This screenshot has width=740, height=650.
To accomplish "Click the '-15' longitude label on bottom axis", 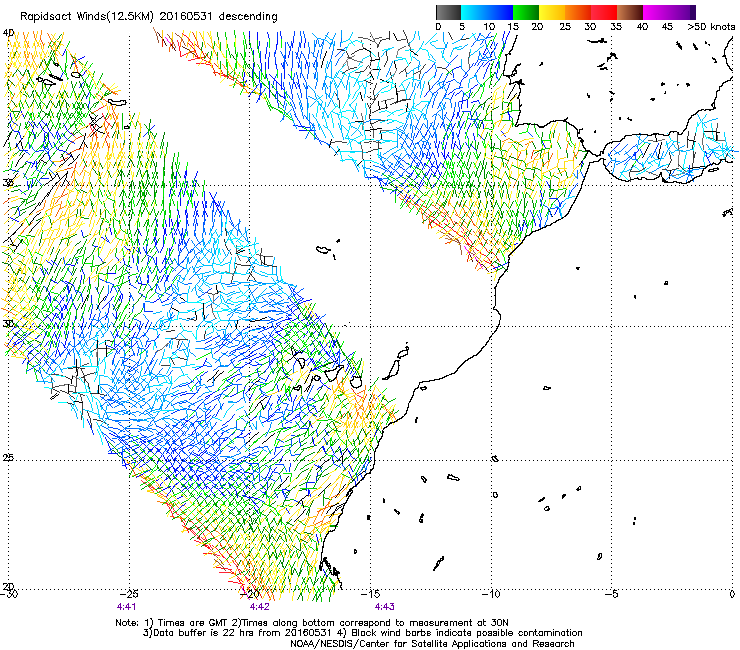I will (370, 594).
